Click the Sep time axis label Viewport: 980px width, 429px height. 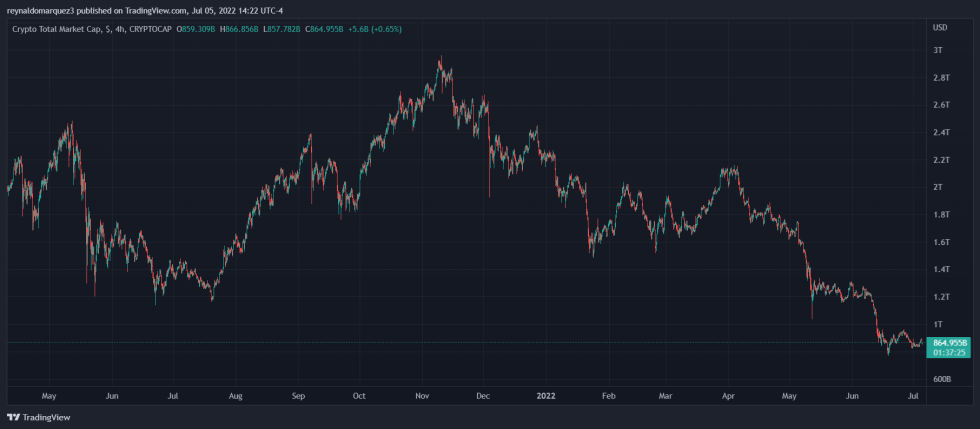tap(298, 396)
